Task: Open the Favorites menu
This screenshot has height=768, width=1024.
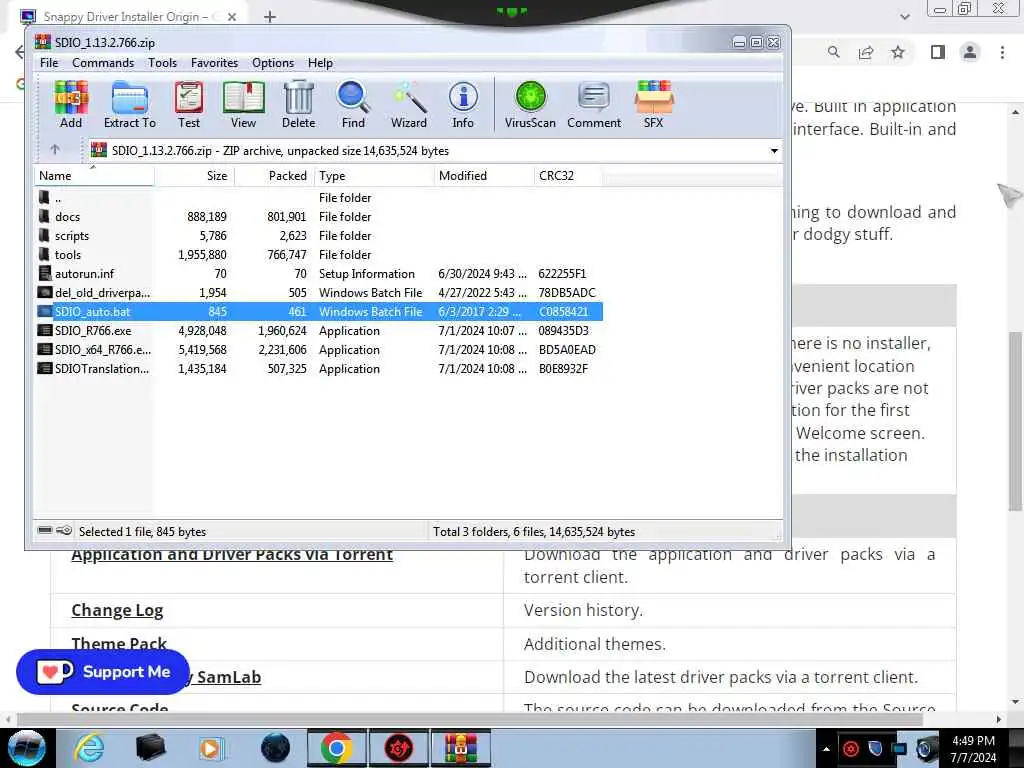Action: [x=214, y=63]
